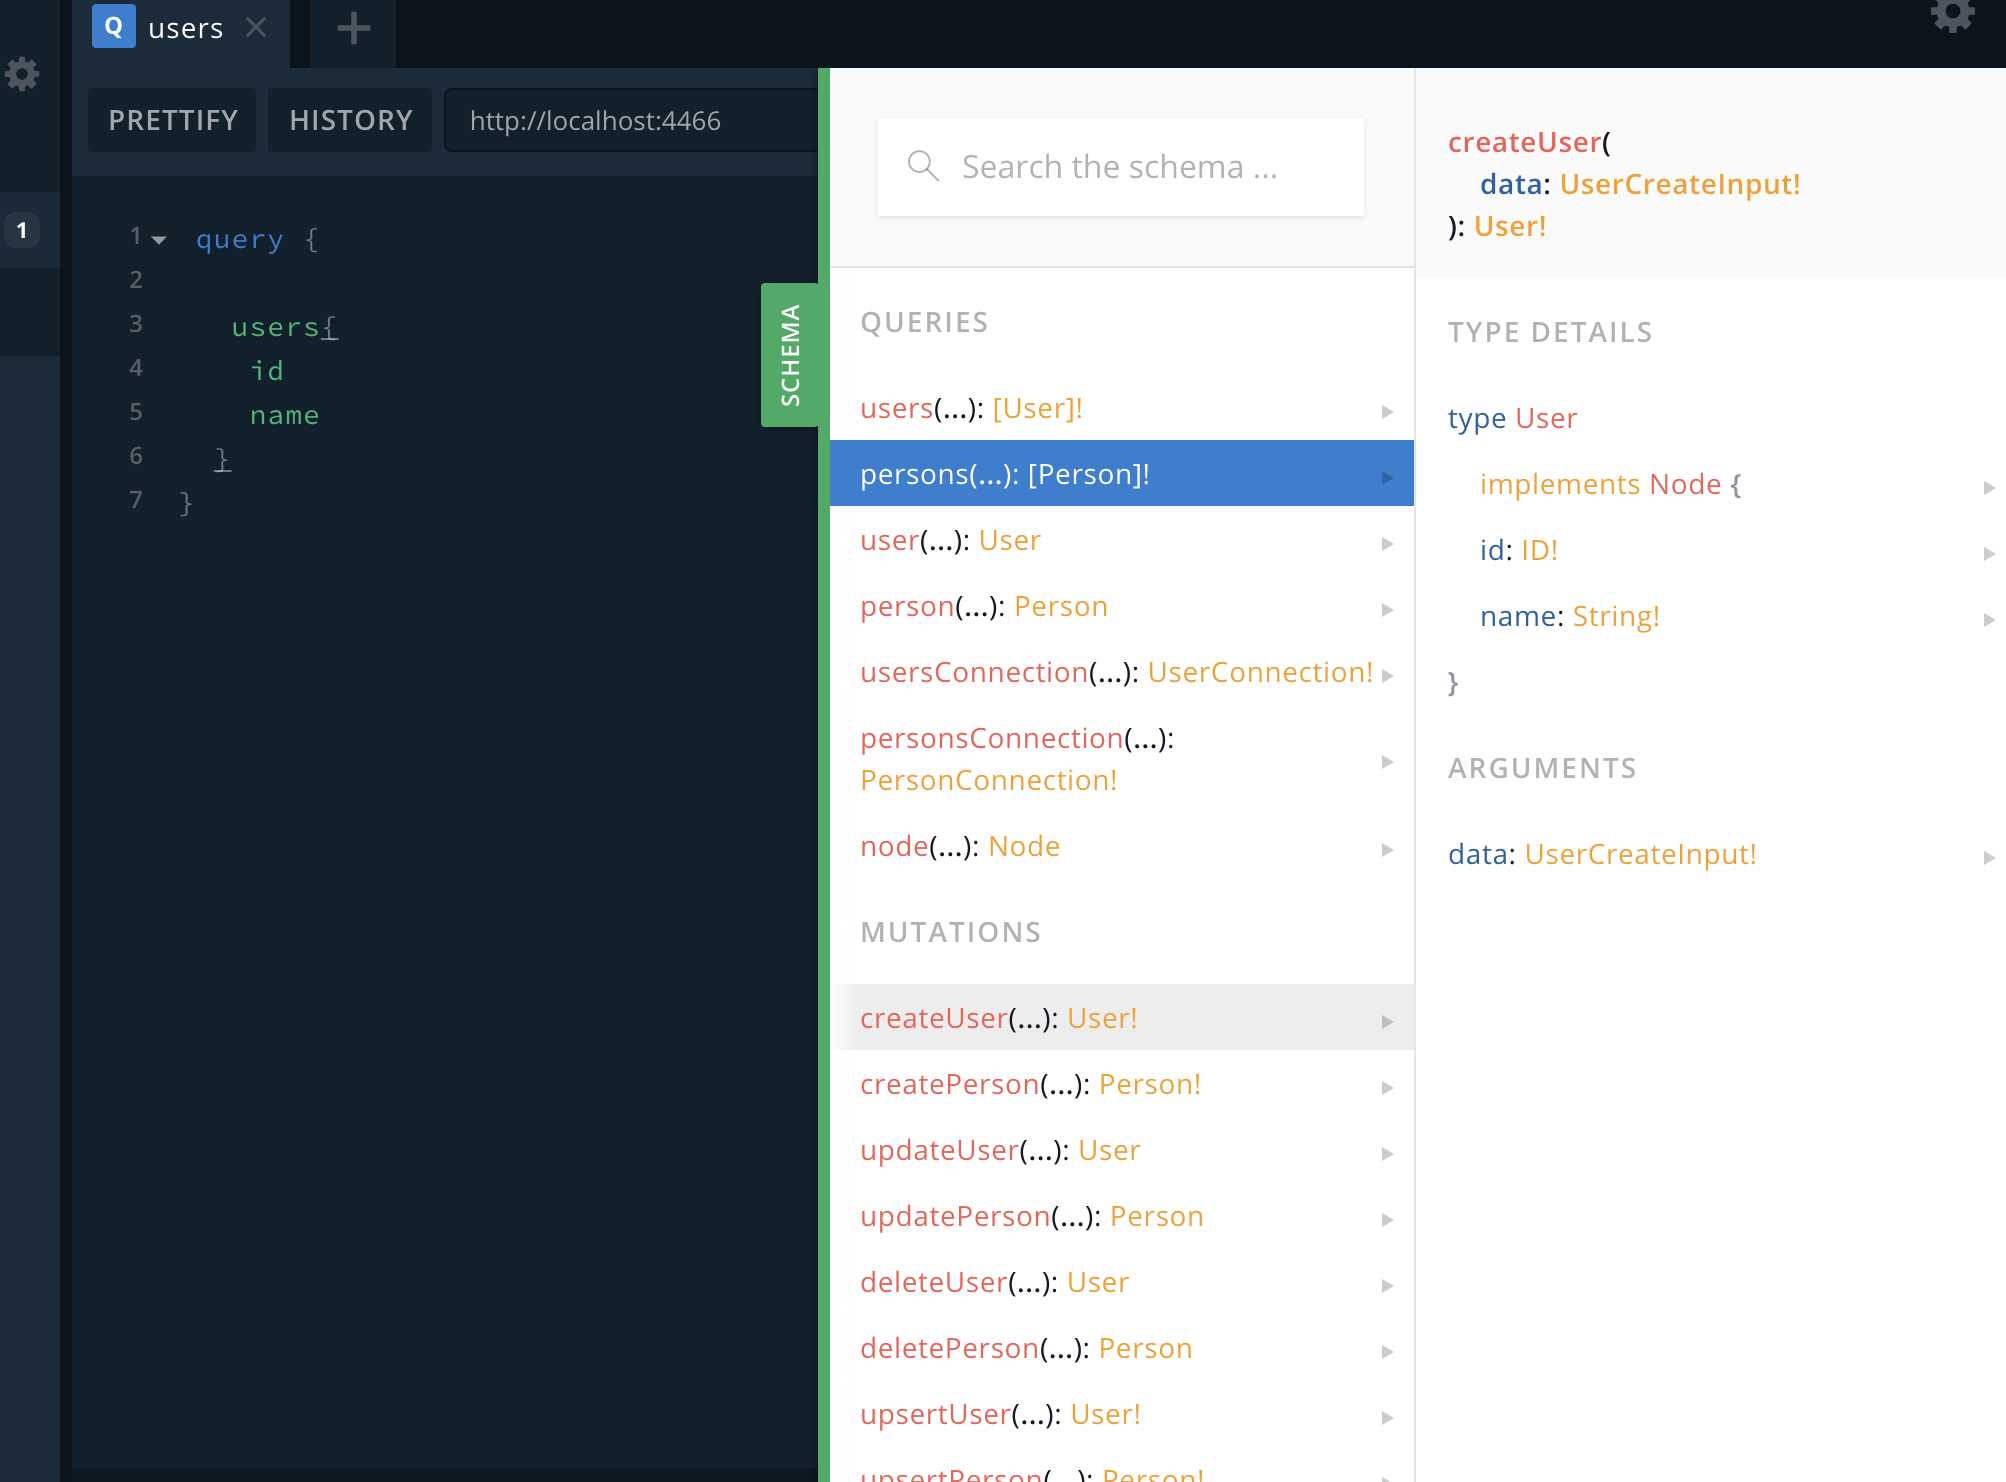Screen dimensions: 2006x1482
Task: Click UserCreateInput! type in createUser signature
Action: pos(1679,184)
